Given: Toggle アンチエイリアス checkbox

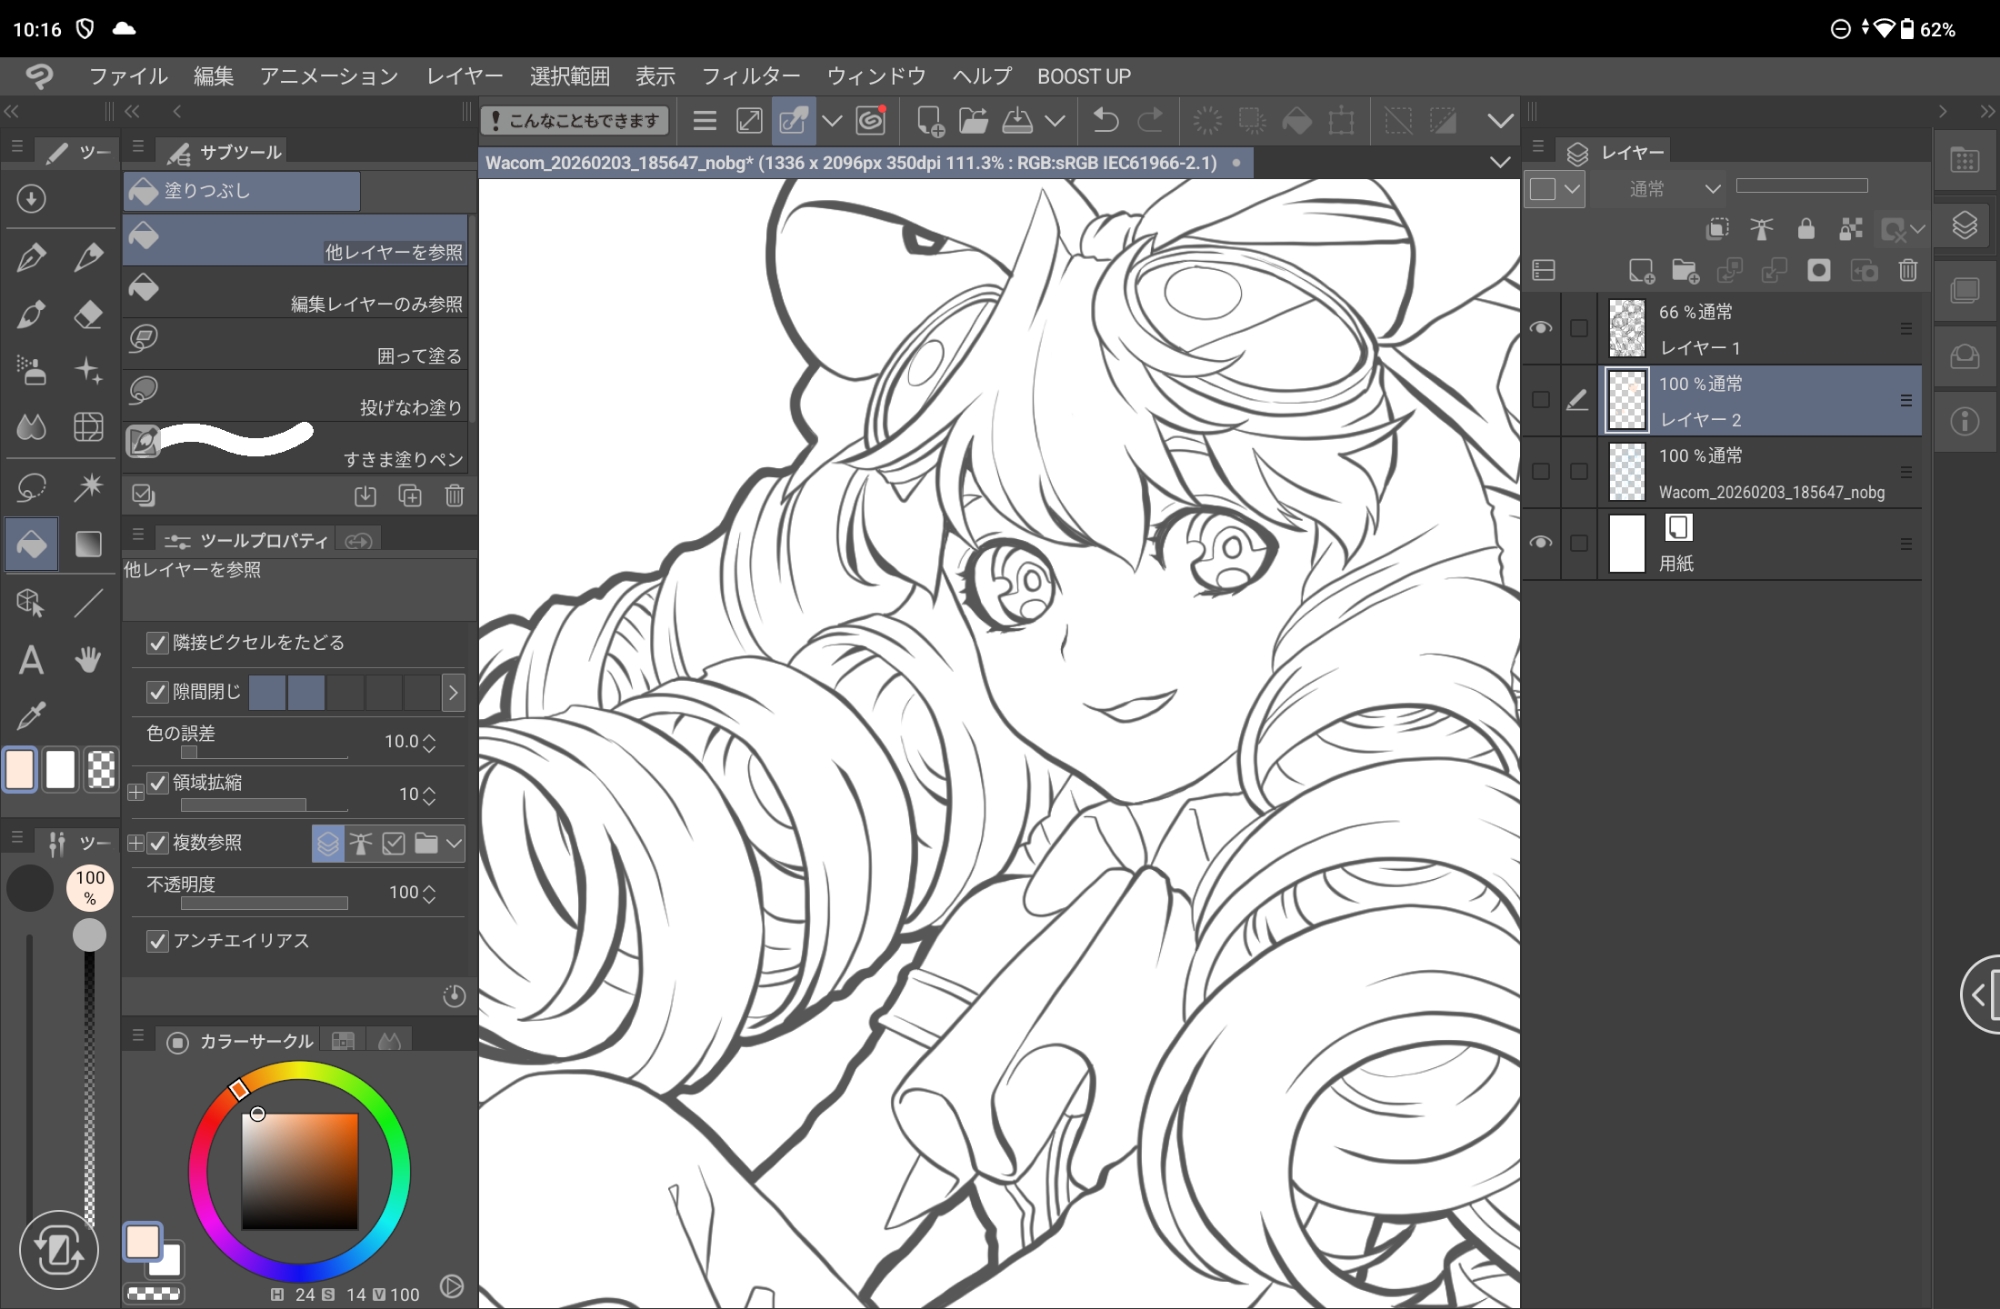Looking at the screenshot, I should click(x=157, y=941).
